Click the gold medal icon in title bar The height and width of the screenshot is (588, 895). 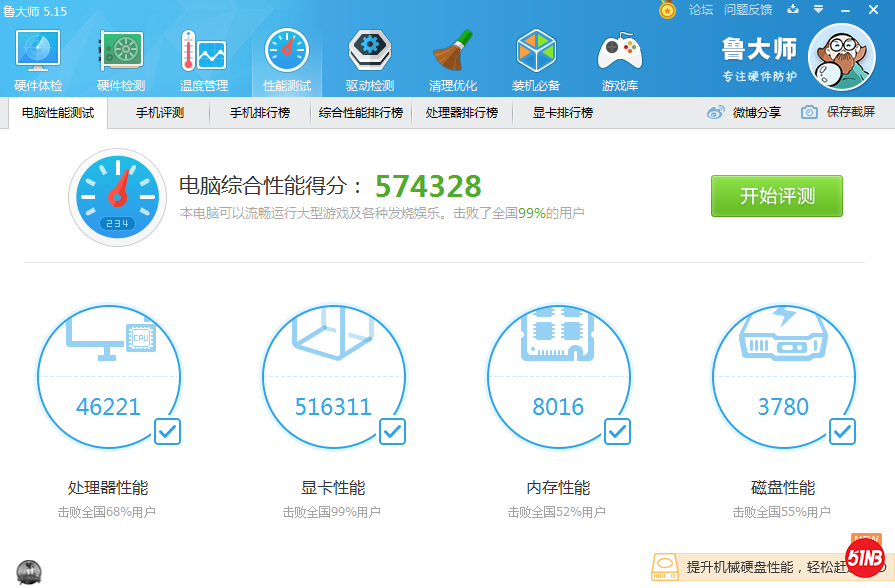pos(666,10)
